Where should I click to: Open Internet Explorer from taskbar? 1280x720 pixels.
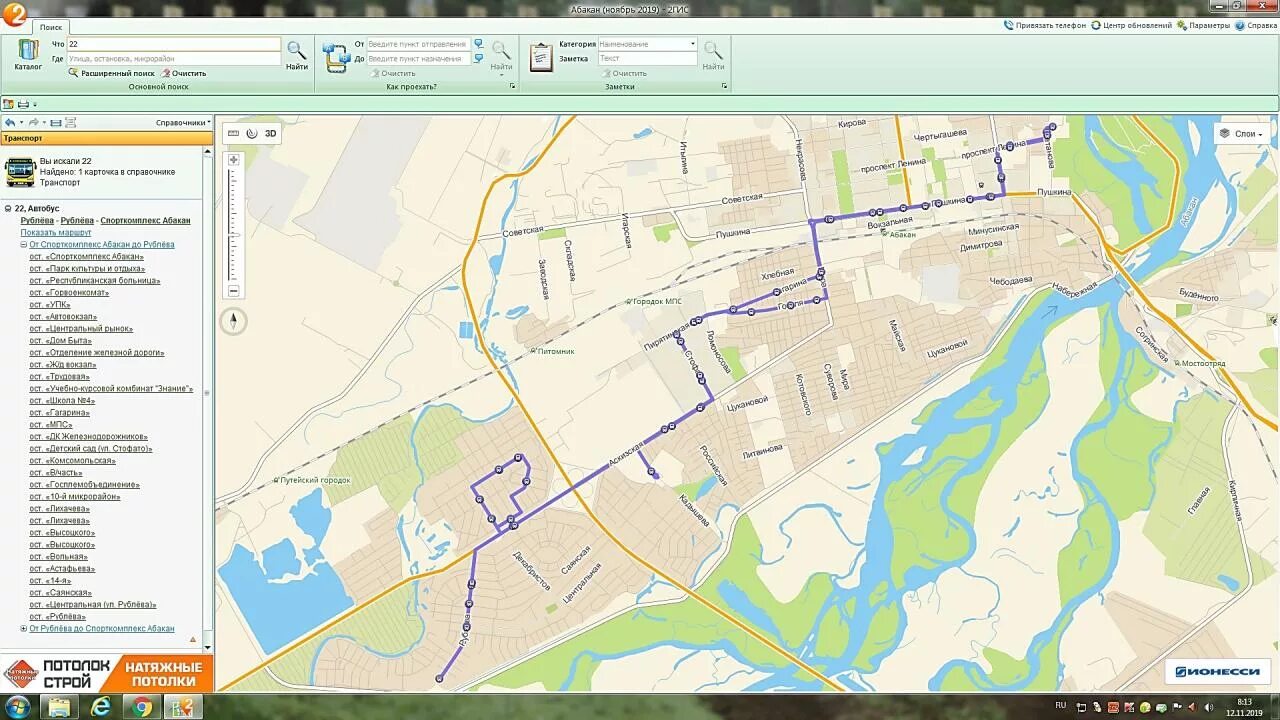pos(101,707)
